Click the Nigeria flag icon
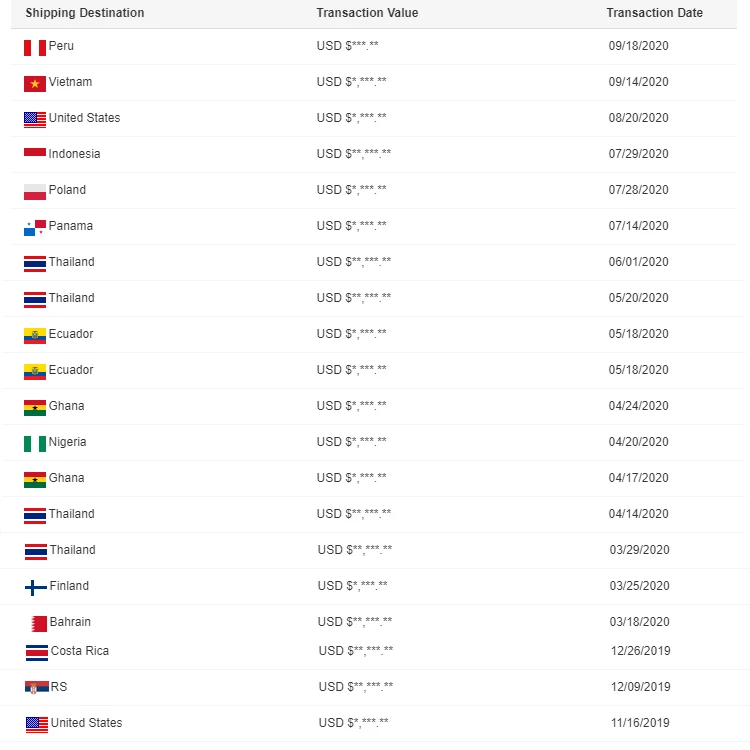The width and height of the screenshot is (750, 750). click(35, 443)
